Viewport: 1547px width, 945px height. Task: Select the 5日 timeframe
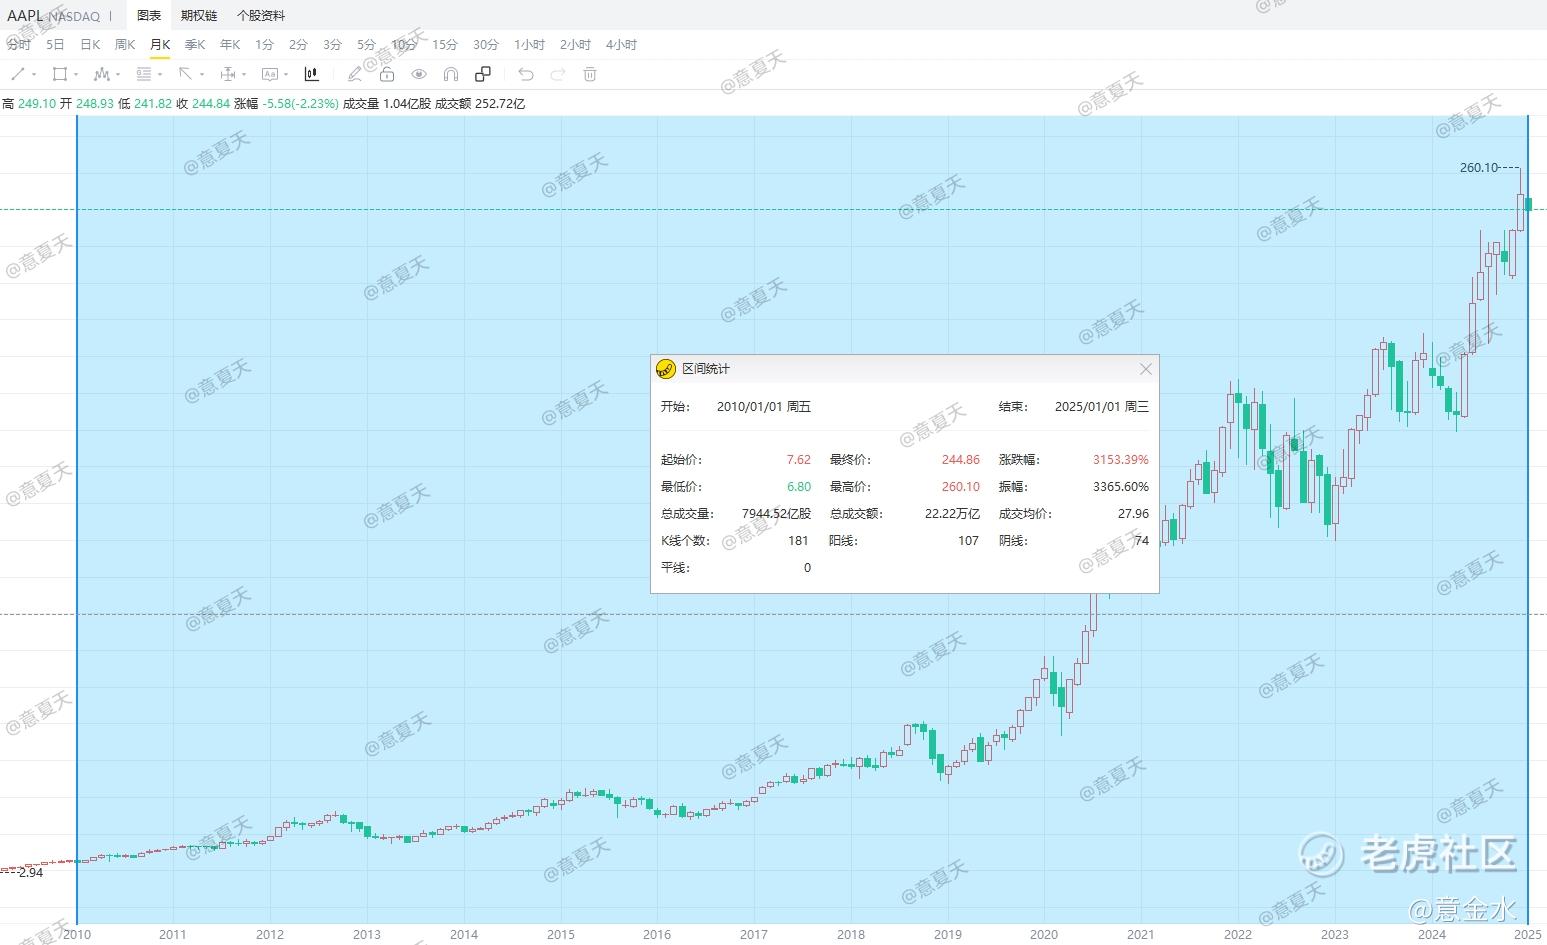tap(55, 45)
